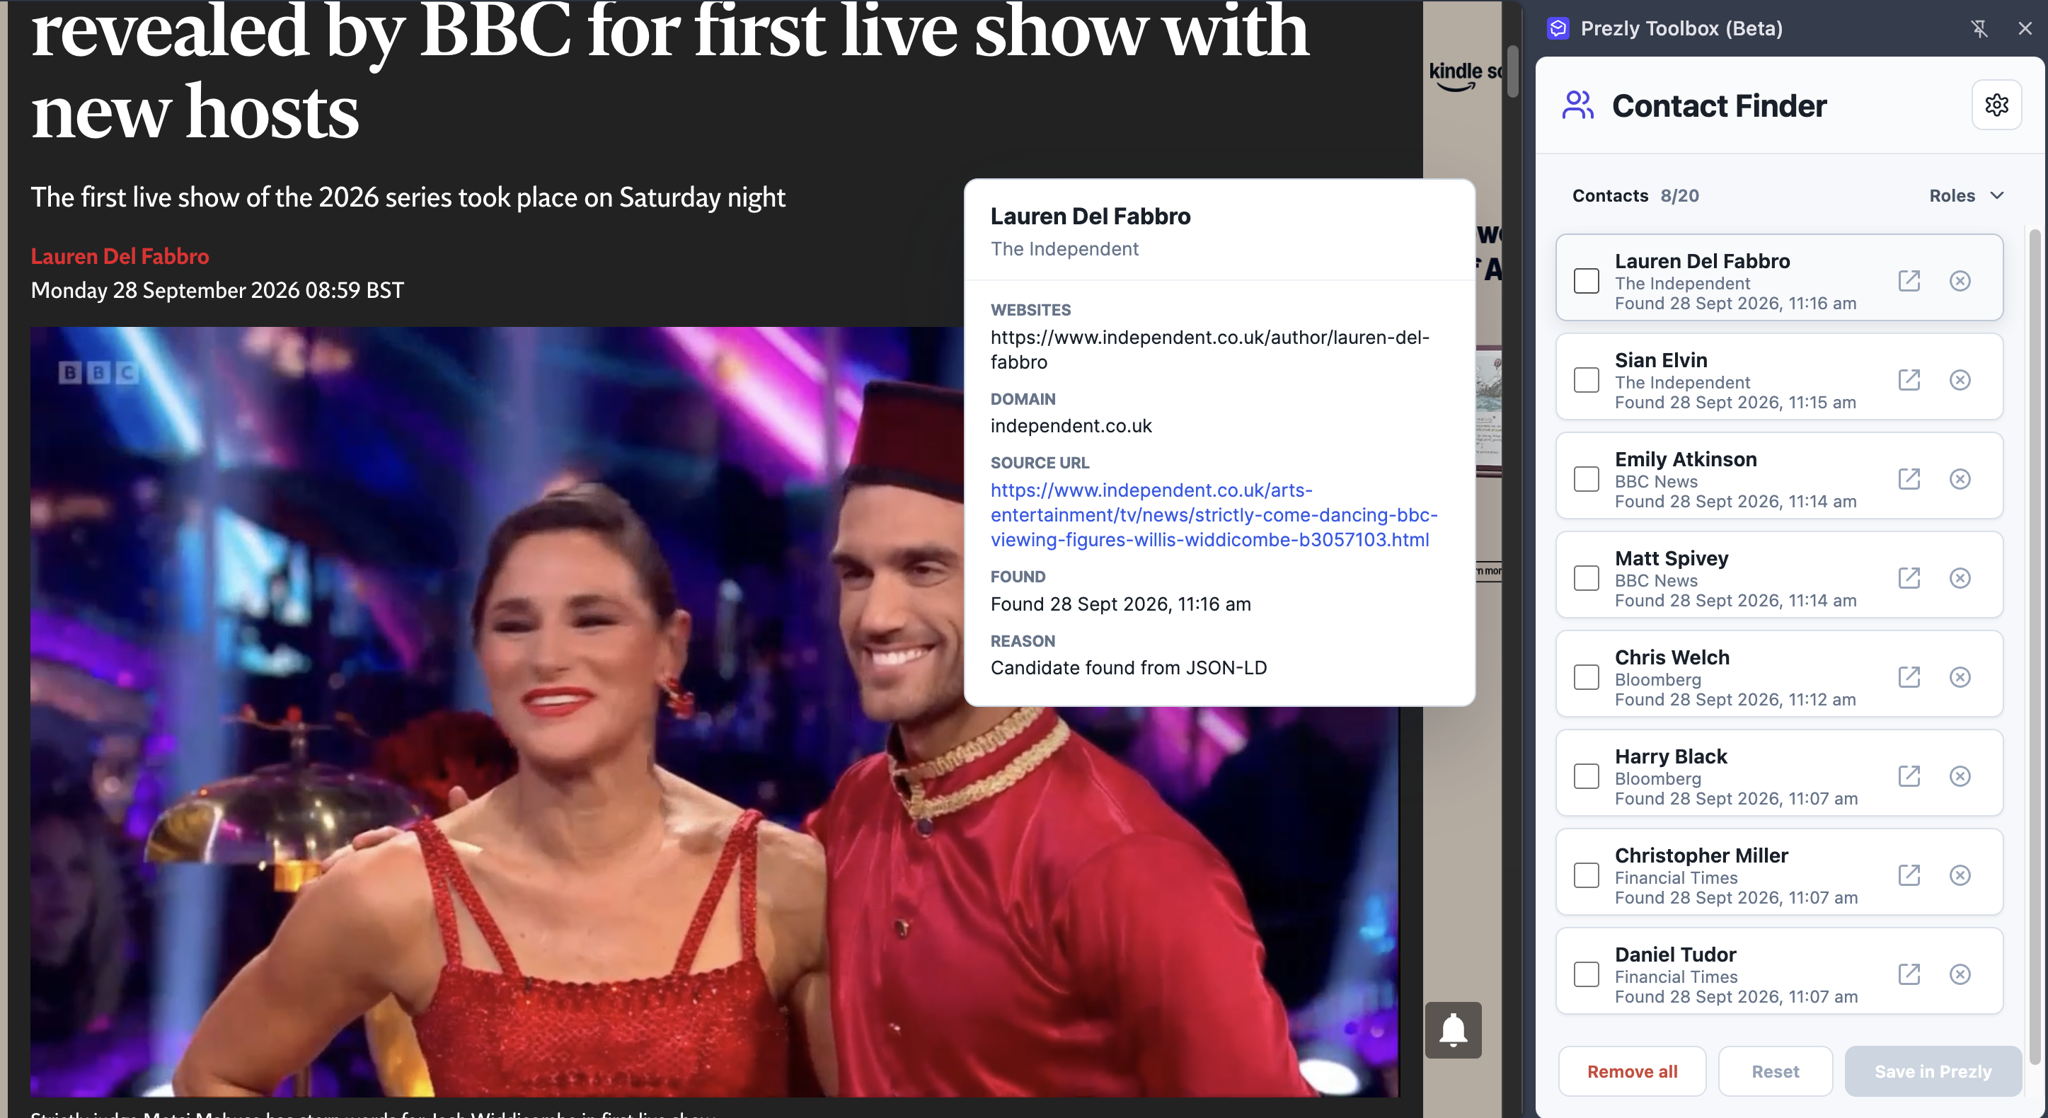Screen dimensions: 2048x1118
Task: Click the Remove all button
Action: (1632, 1071)
